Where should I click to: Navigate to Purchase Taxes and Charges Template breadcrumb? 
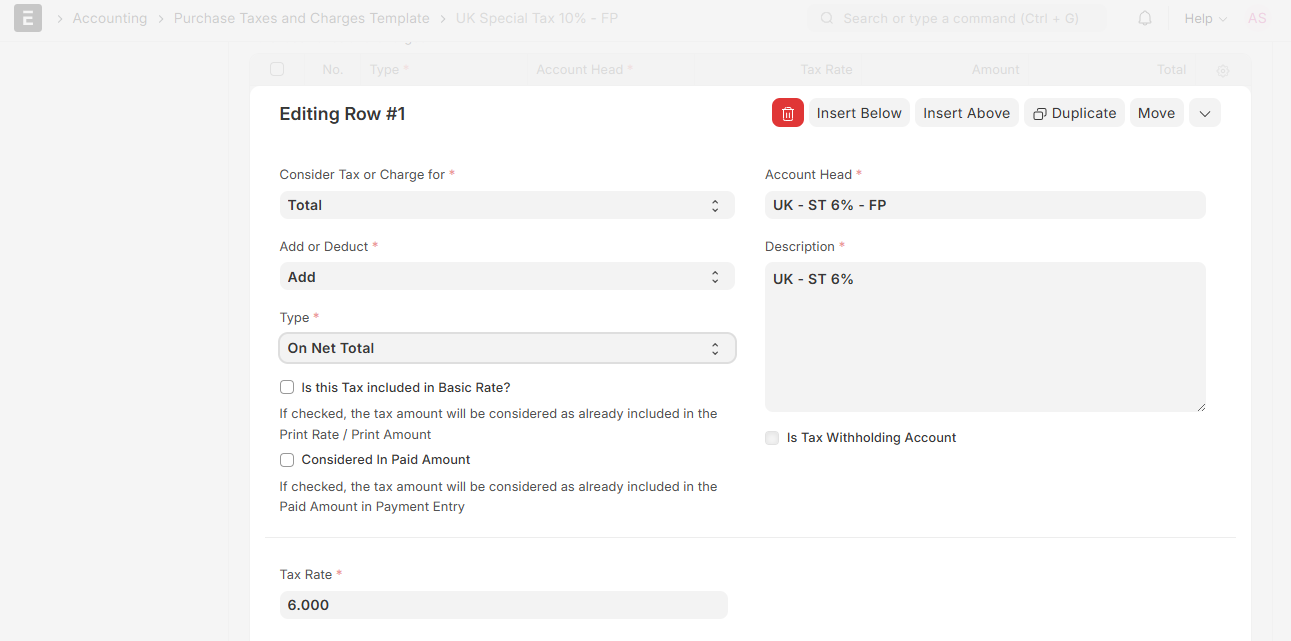point(301,18)
